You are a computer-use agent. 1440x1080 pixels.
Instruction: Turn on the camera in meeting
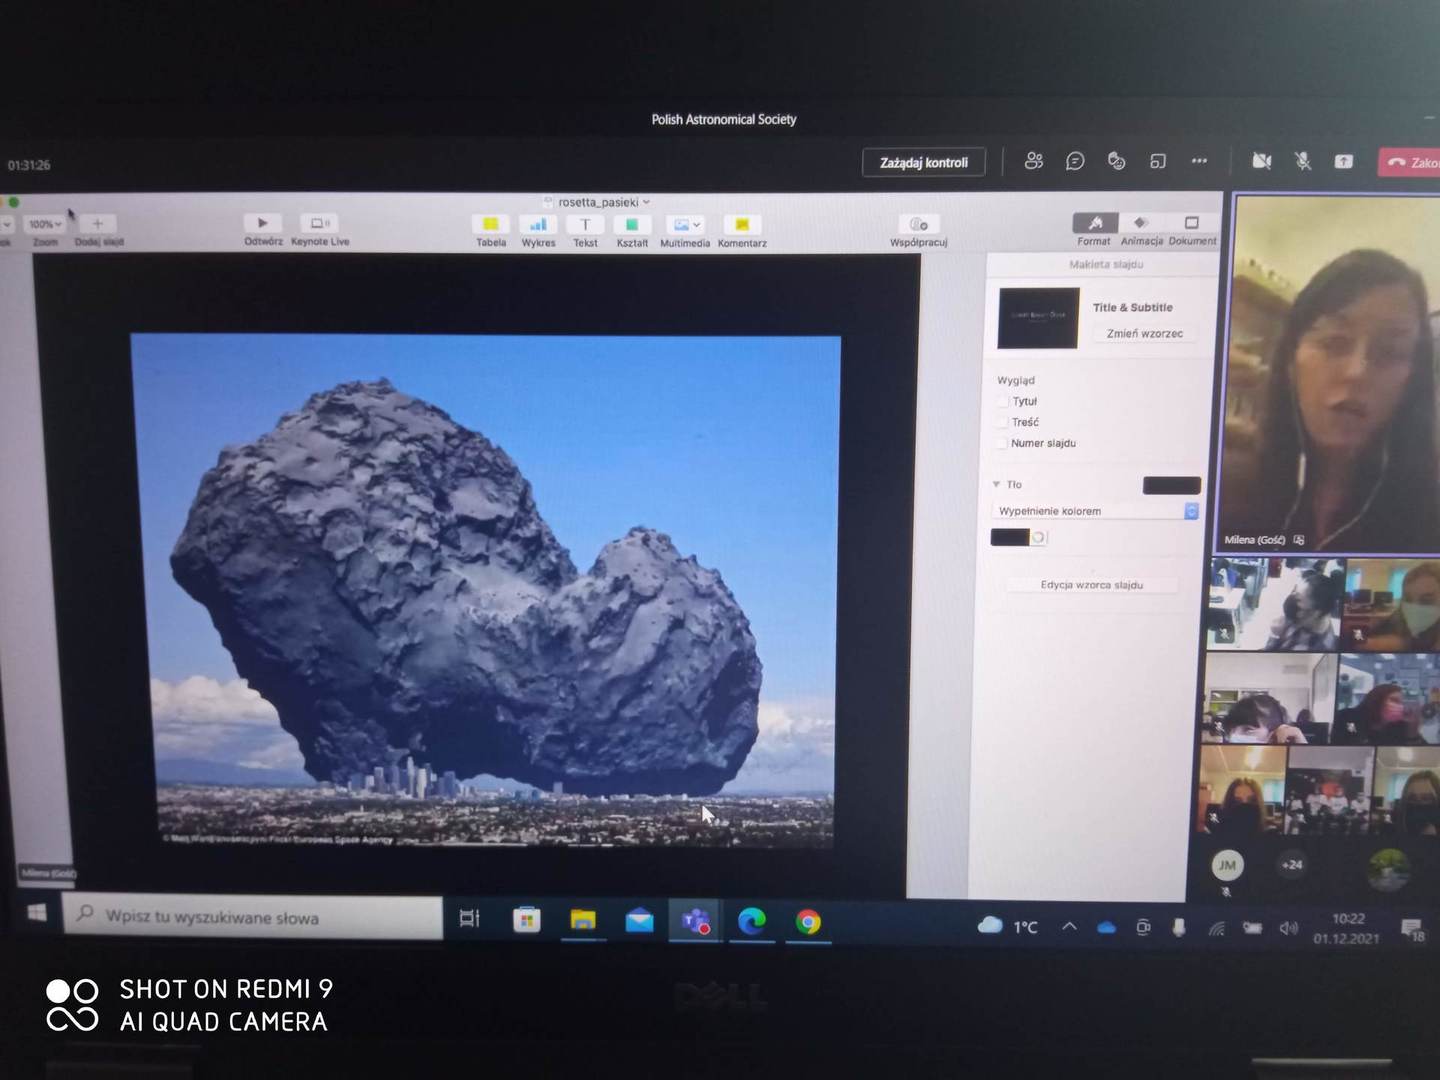[1261, 161]
